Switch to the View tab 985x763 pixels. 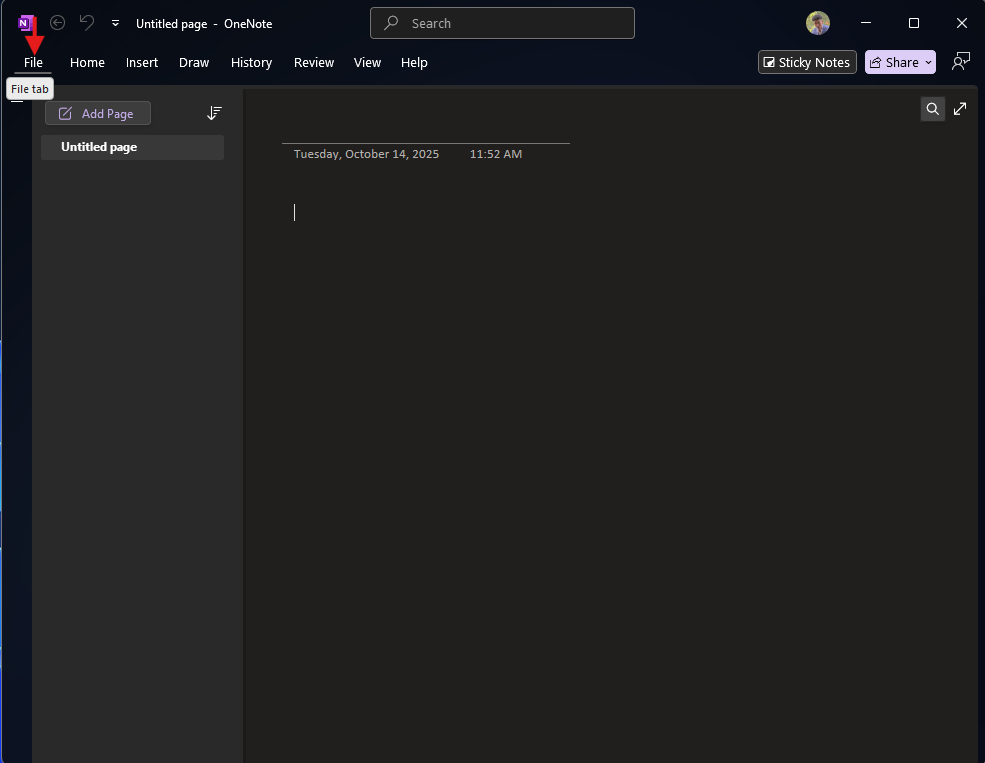click(x=367, y=62)
